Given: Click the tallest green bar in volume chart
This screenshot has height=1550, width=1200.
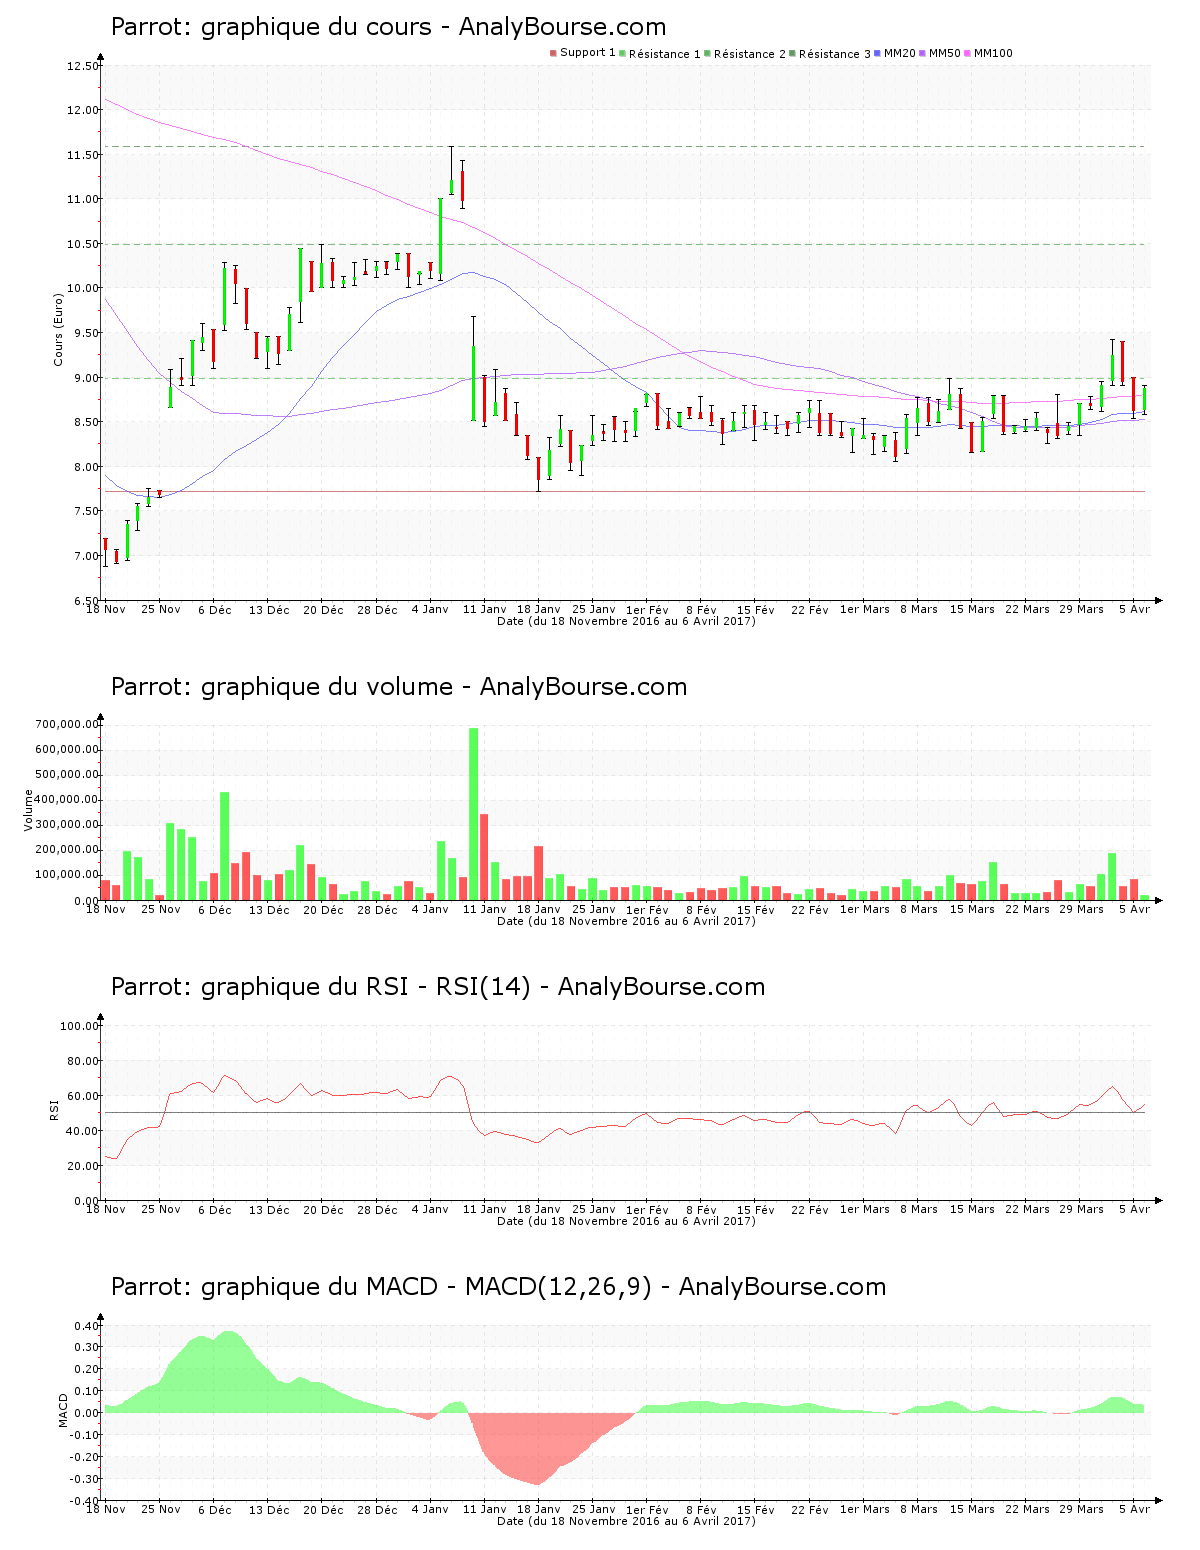Looking at the screenshot, I should pos(474,814).
